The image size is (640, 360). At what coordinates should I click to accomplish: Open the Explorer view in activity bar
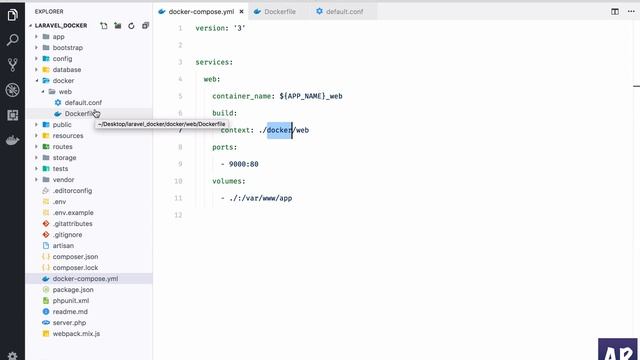pyautogui.click(x=12, y=15)
